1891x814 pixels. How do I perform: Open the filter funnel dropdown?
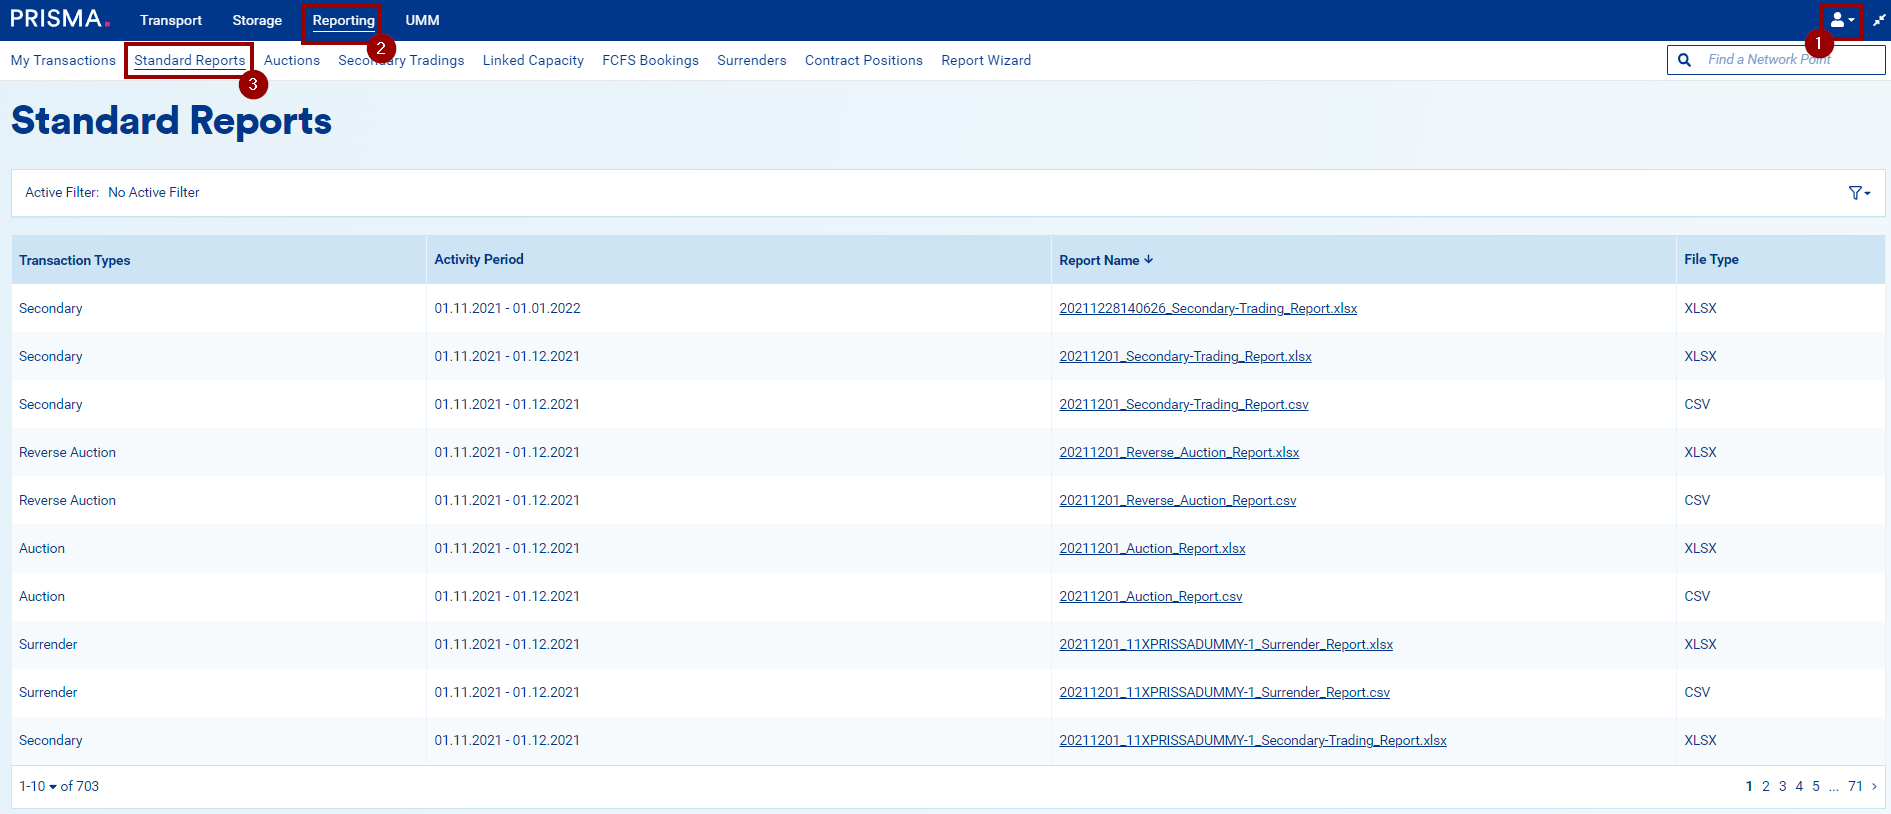pyautogui.click(x=1858, y=193)
